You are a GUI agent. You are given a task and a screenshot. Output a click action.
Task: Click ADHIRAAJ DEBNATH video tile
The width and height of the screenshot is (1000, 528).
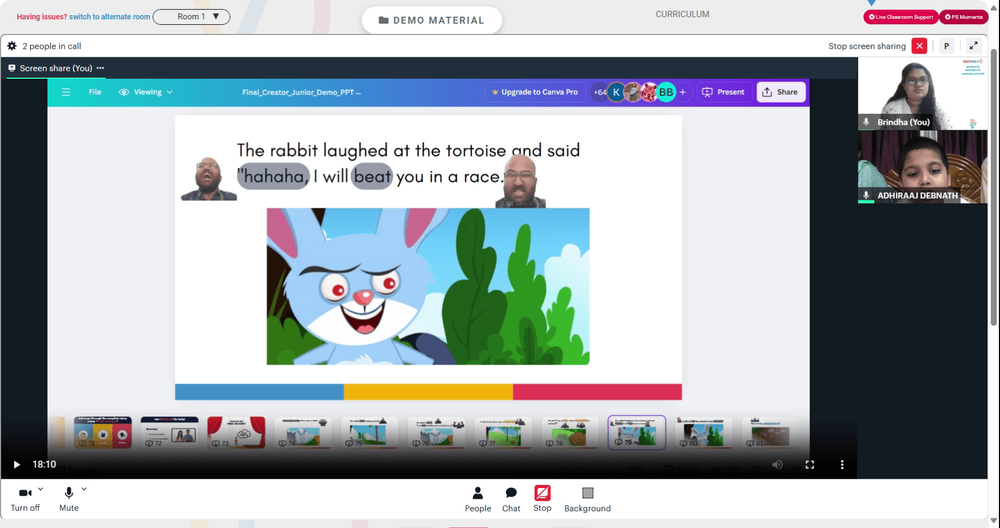(922, 167)
